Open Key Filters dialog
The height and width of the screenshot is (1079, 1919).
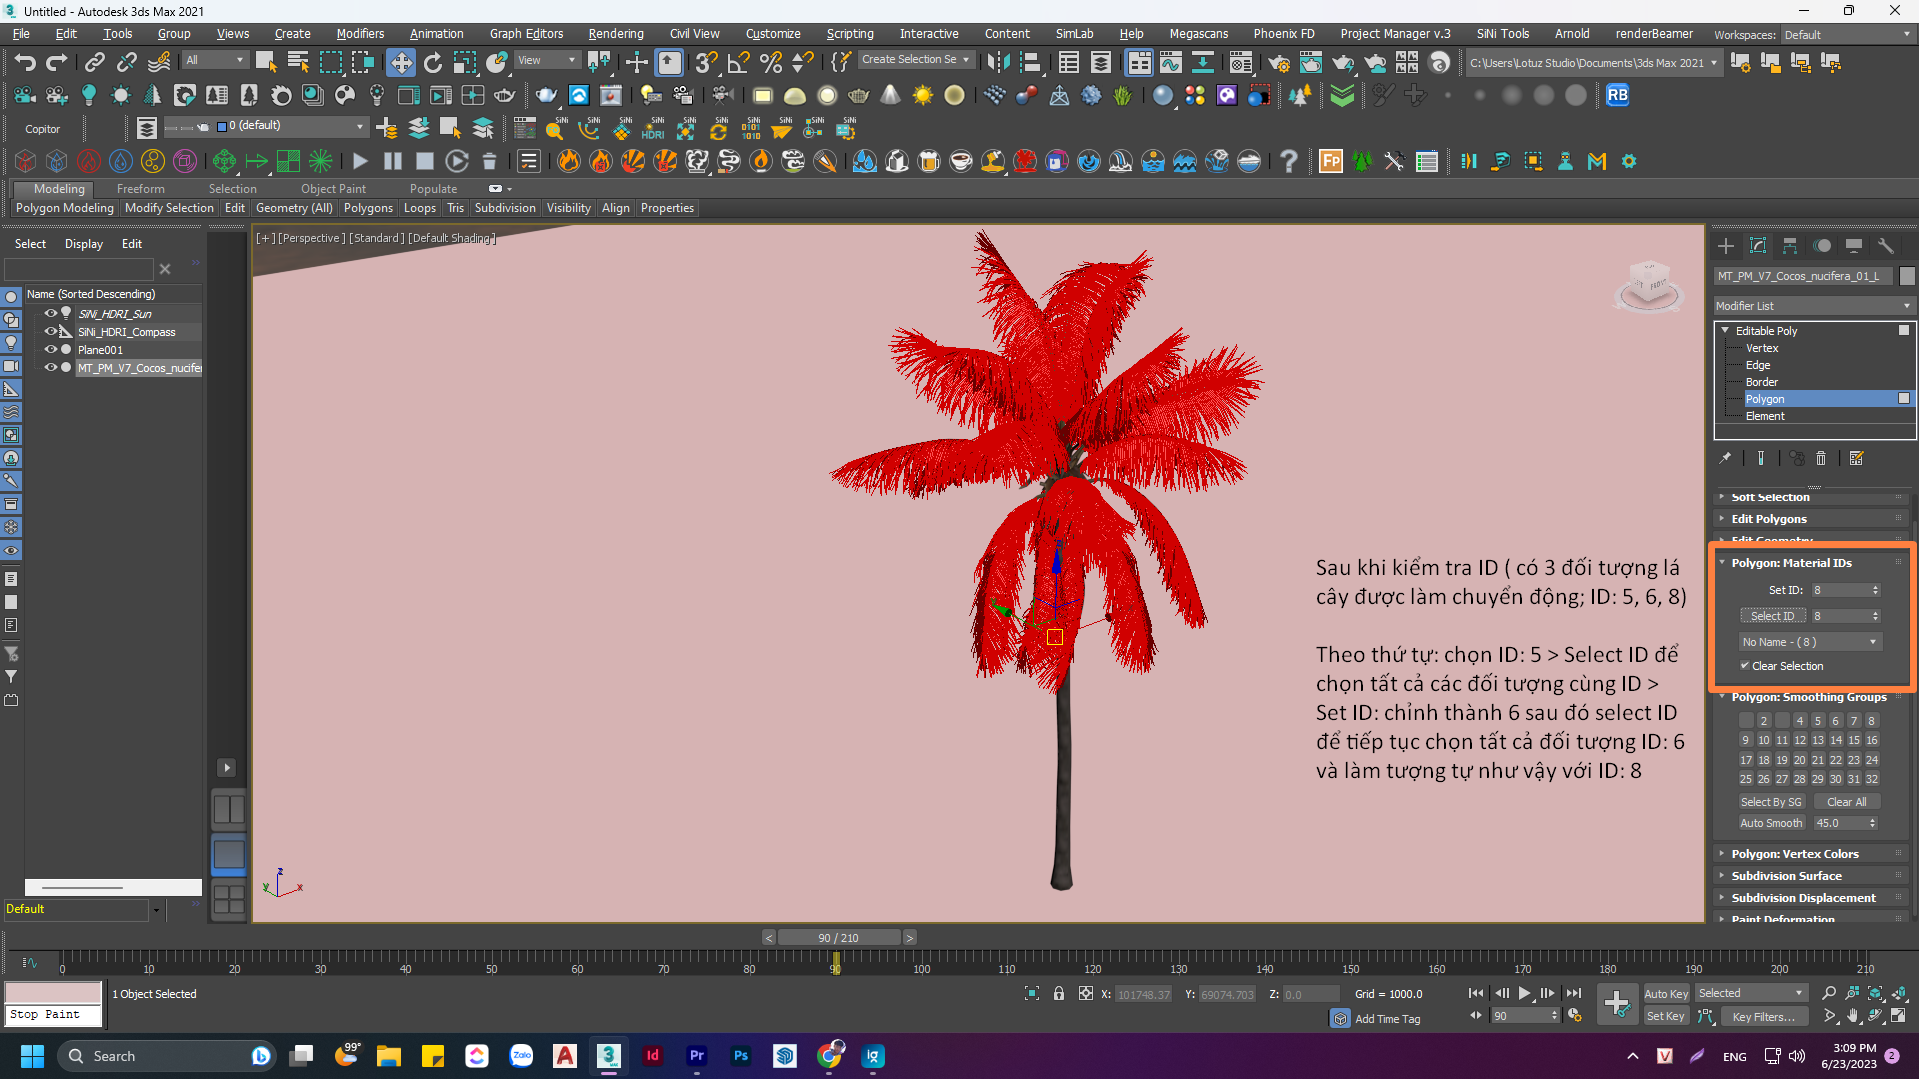(1764, 1017)
